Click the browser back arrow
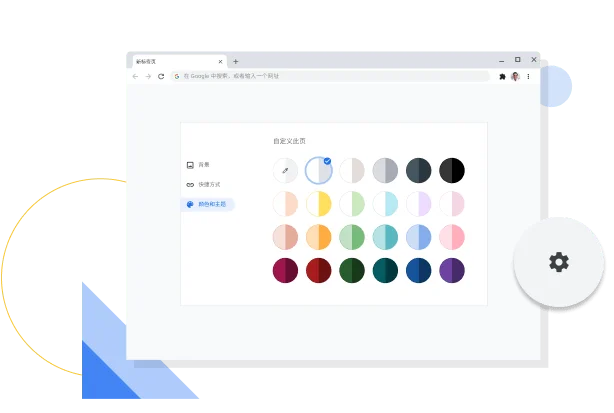This screenshot has width=614, height=413. click(x=135, y=76)
